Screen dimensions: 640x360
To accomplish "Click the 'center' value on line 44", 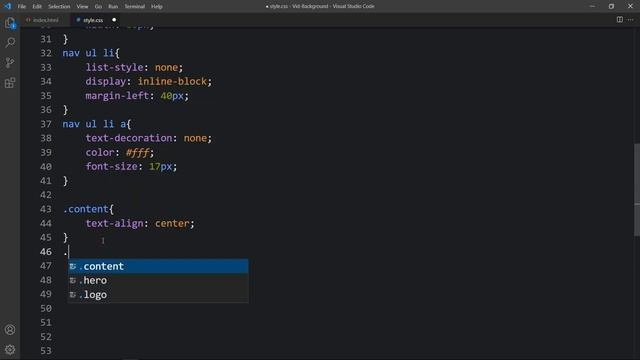I will click(x=172, y=224).
